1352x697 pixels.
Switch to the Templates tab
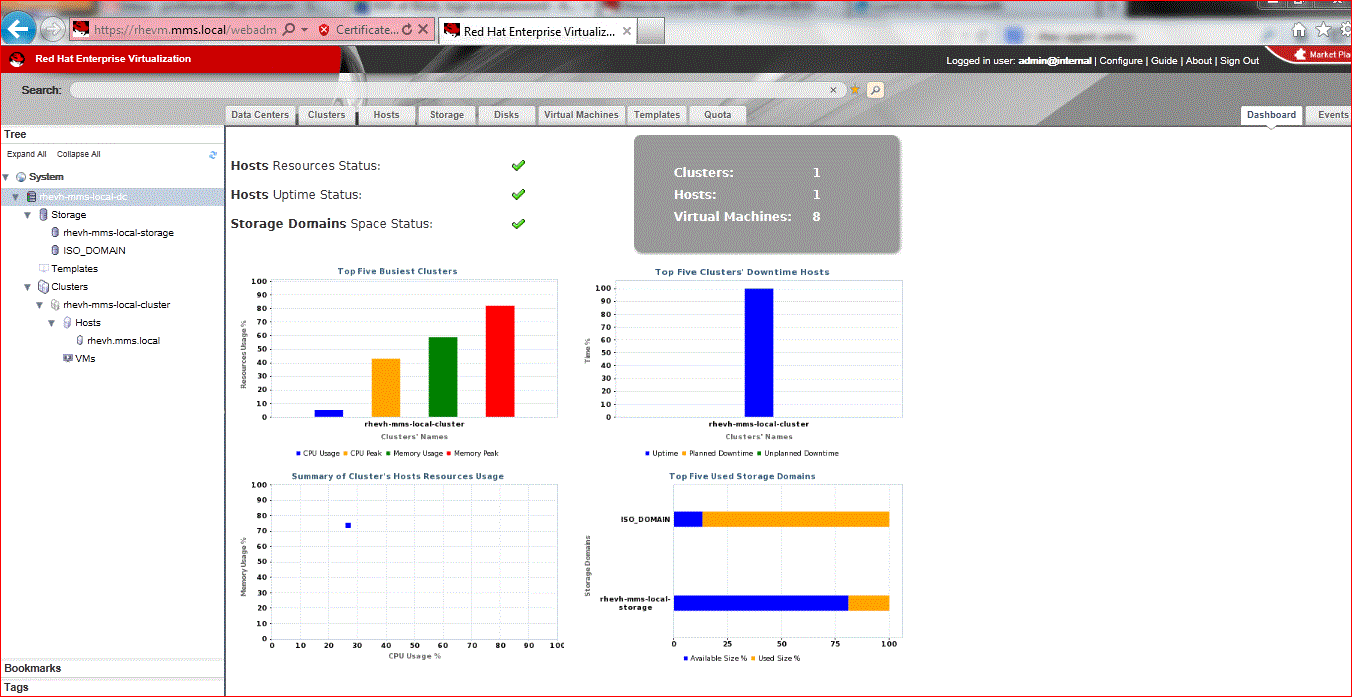click(657, 115)
